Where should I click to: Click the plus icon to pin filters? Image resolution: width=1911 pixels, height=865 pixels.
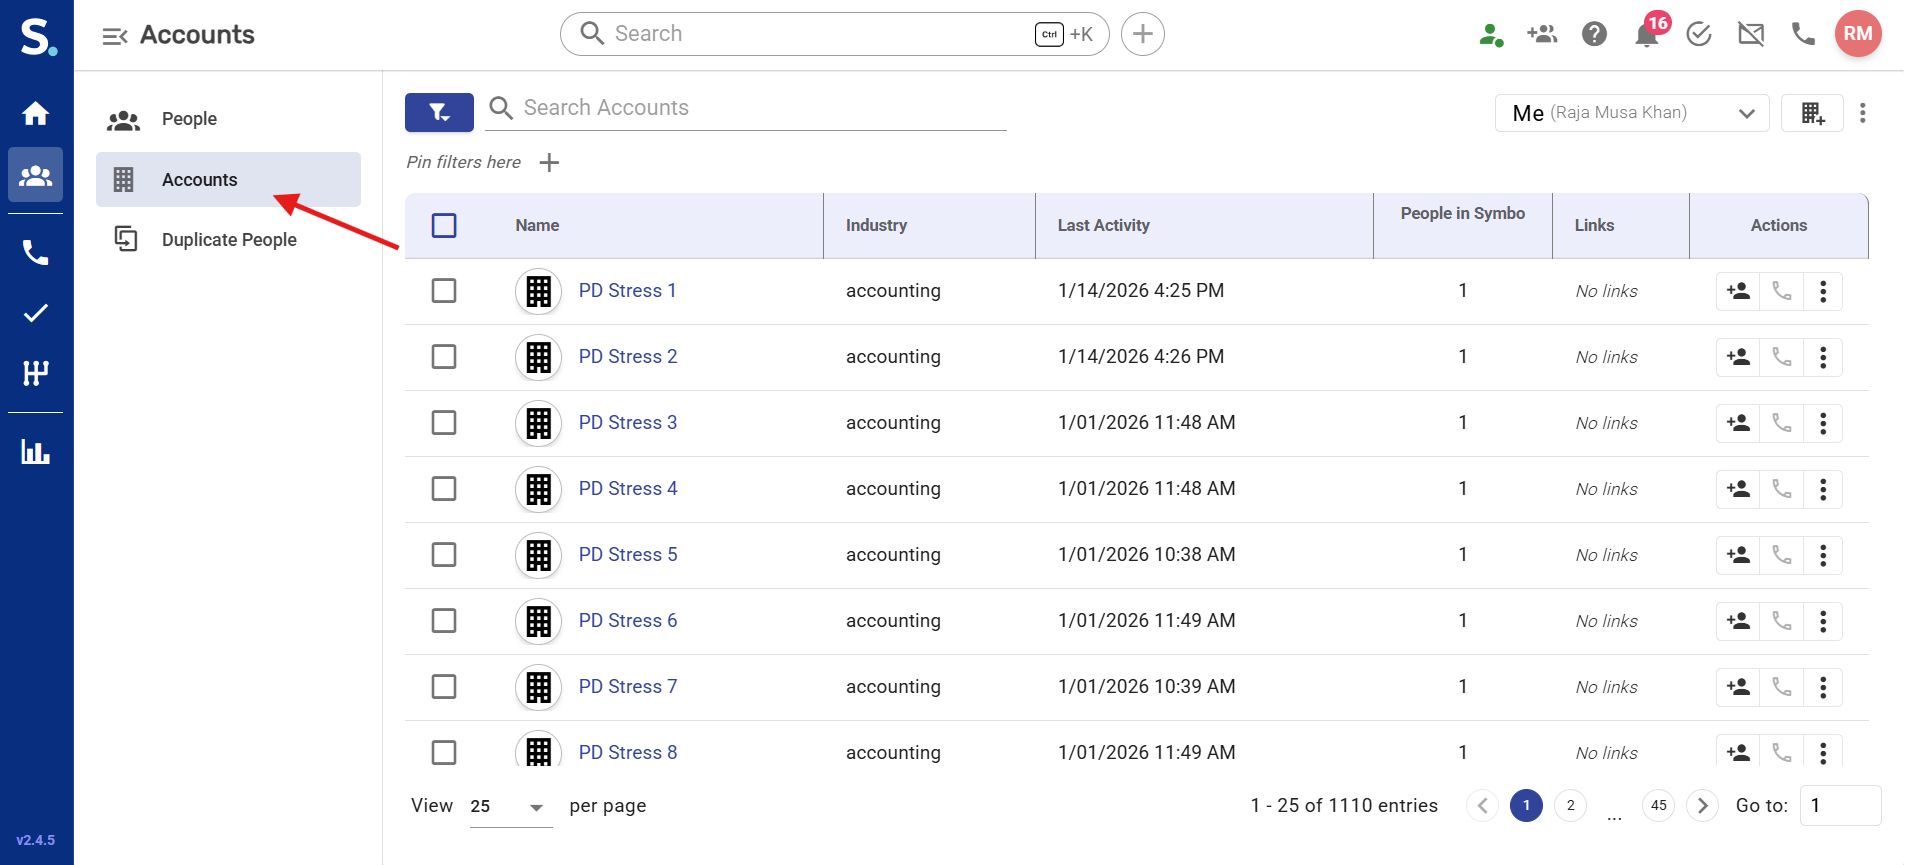(x=549, y=163)
